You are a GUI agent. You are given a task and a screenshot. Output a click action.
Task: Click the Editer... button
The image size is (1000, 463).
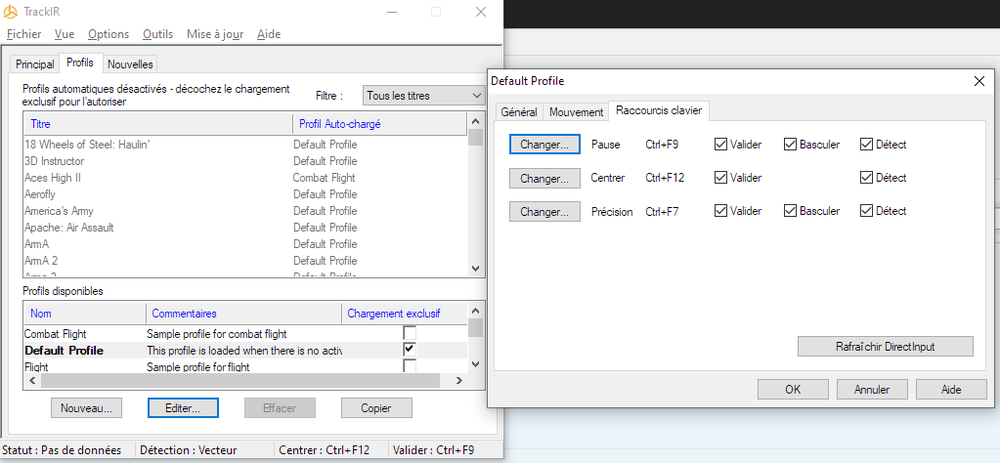(x=183, y=408)
